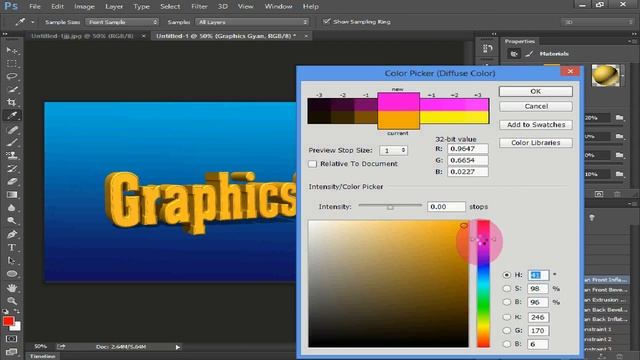The image size is (640, 360).
Task: Select the Hand tool
Action: pyautogui.click(x=11, y=288)
